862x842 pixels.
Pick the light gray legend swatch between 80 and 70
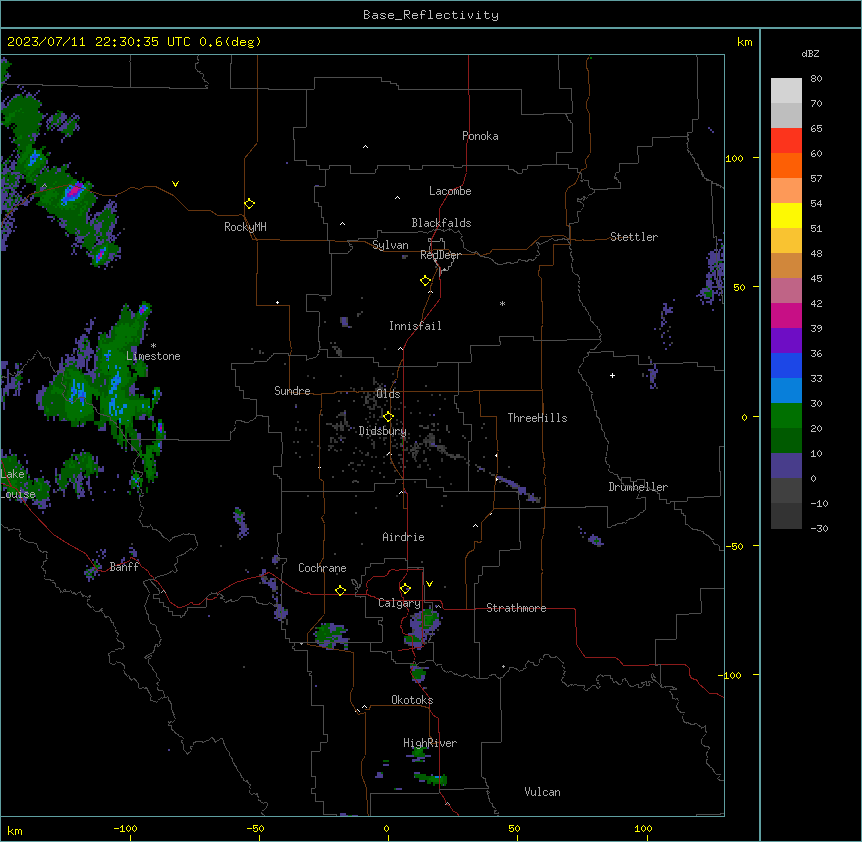[x=786, y=91]
